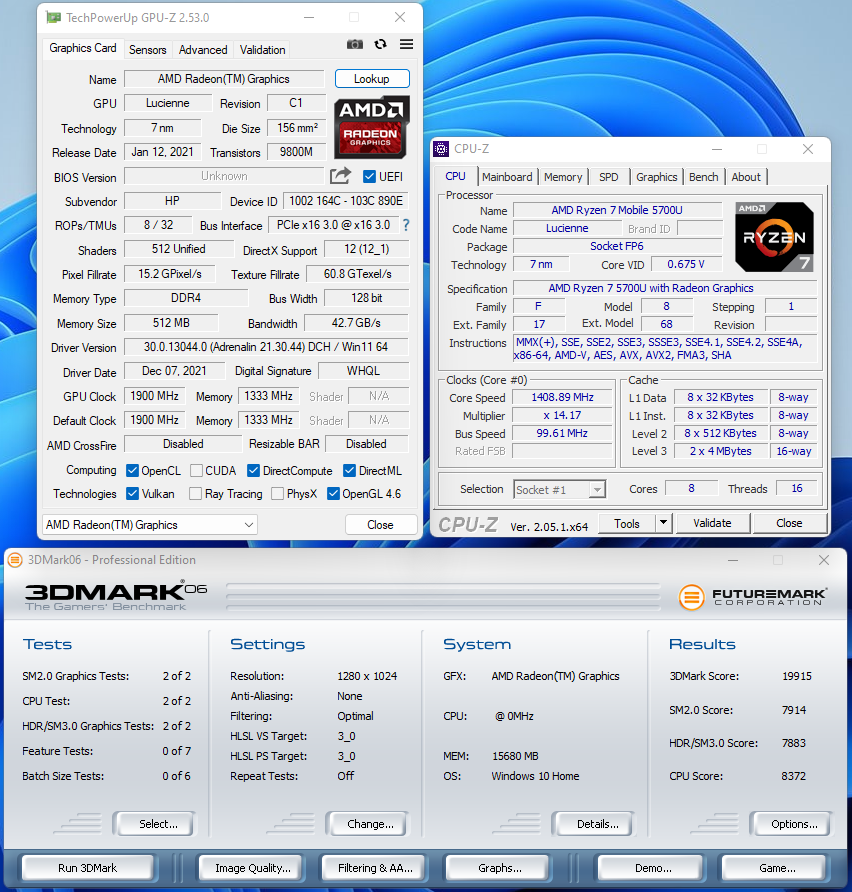Click the Close button in GPU-Z

[x=380, y=525]
